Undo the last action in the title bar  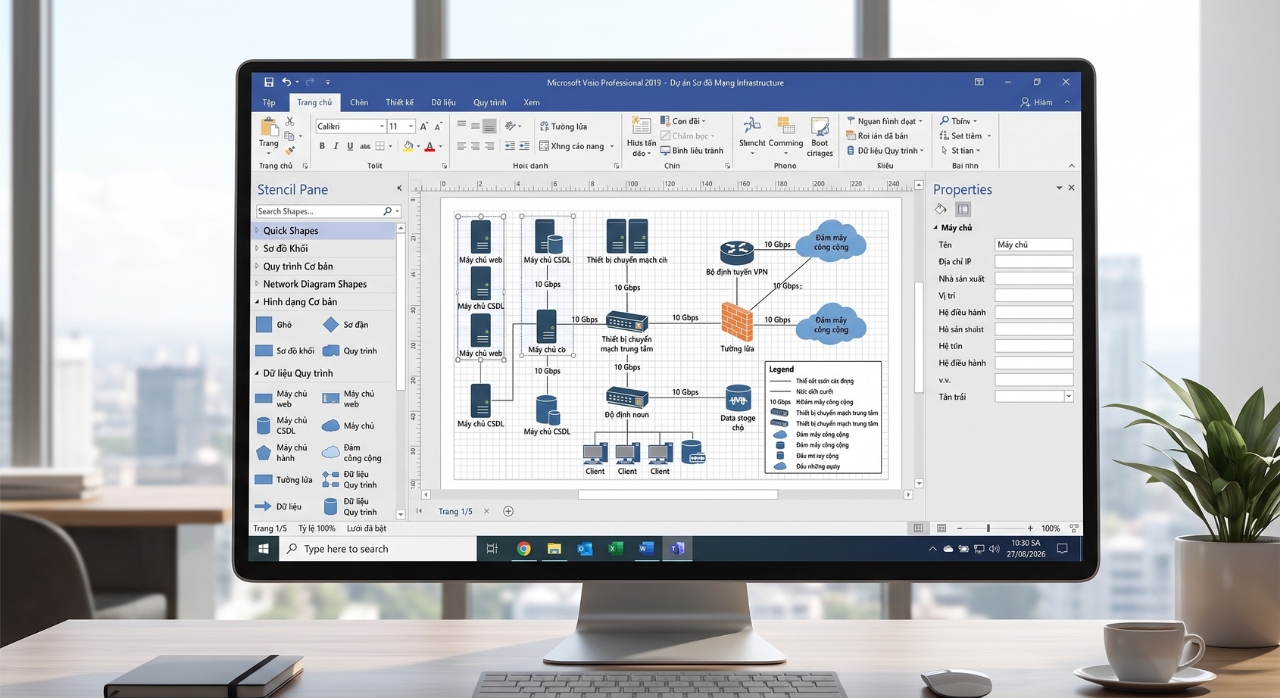click(287, 82)
